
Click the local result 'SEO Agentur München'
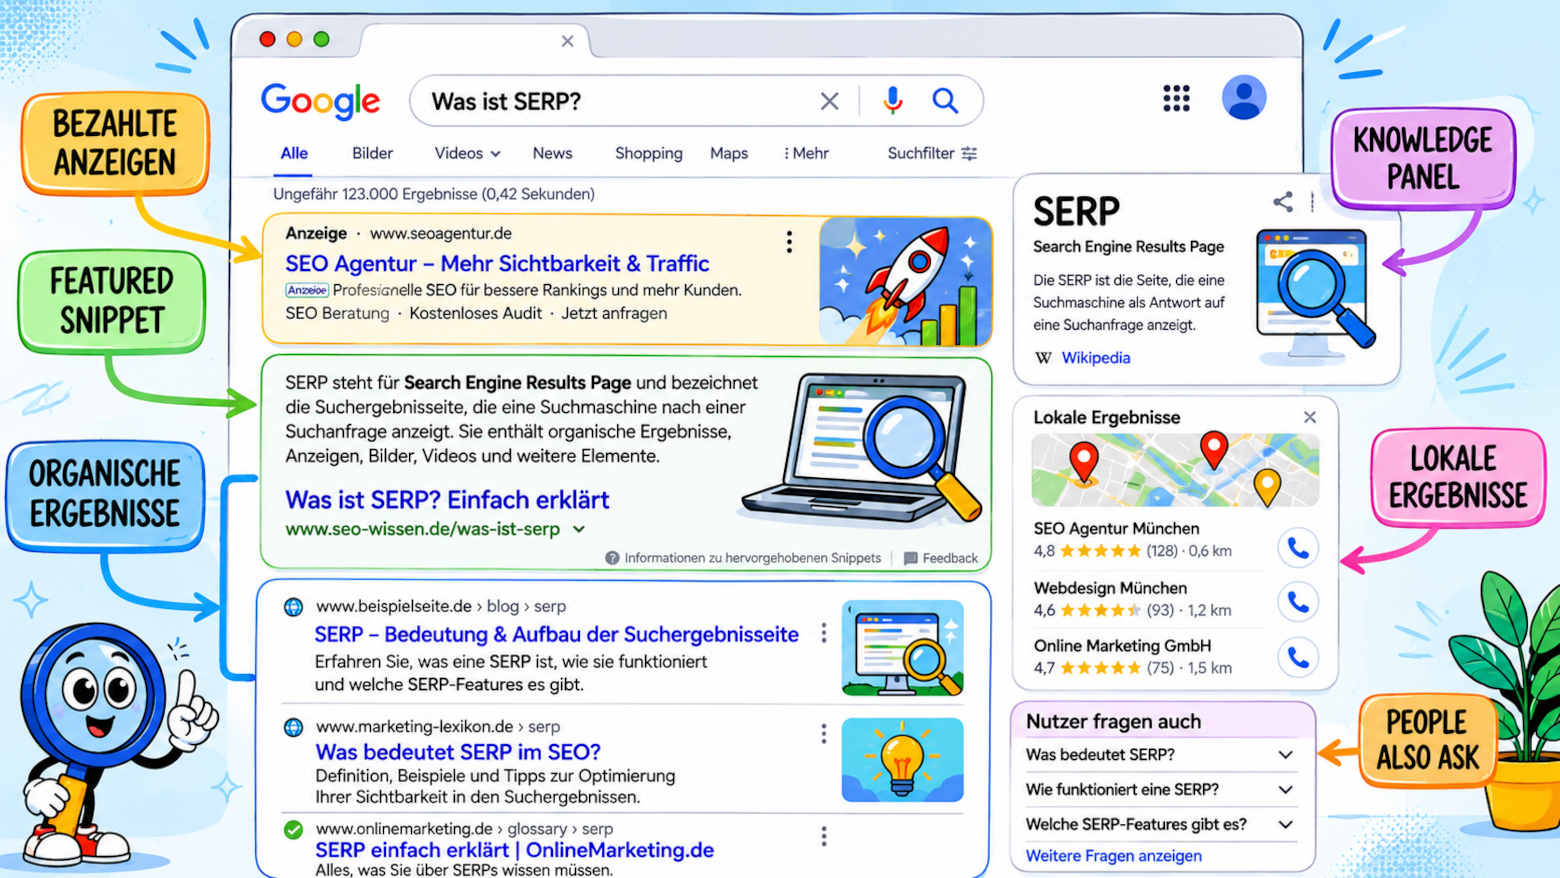pos(1116,528)
